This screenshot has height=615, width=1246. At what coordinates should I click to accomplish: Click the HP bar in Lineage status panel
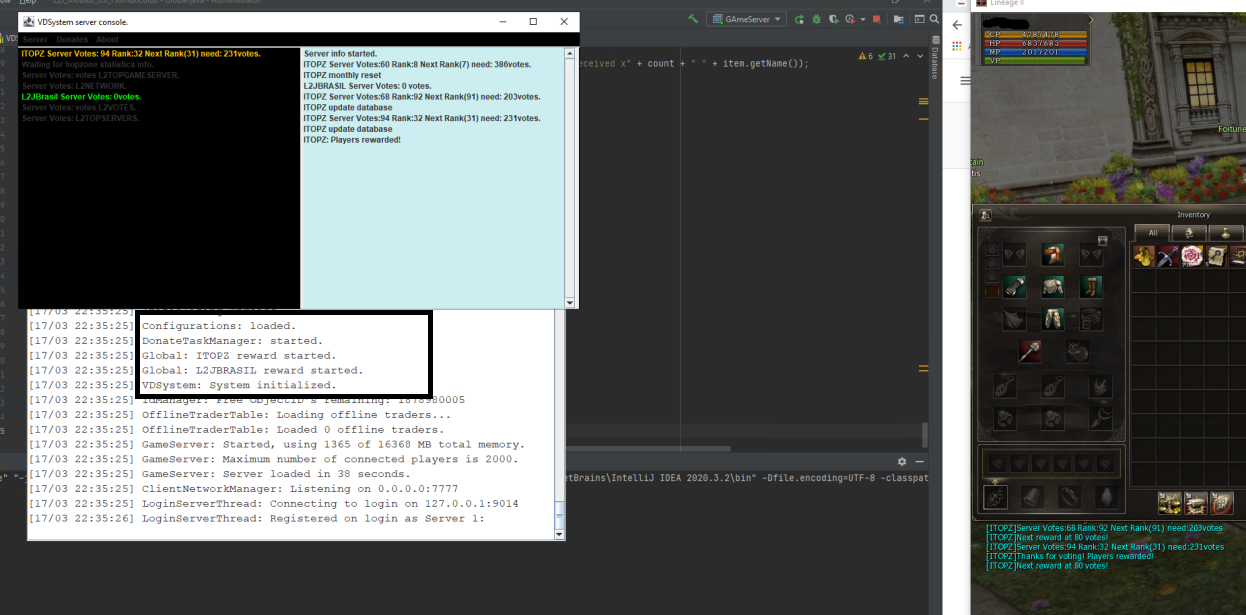coord(1035,43)
